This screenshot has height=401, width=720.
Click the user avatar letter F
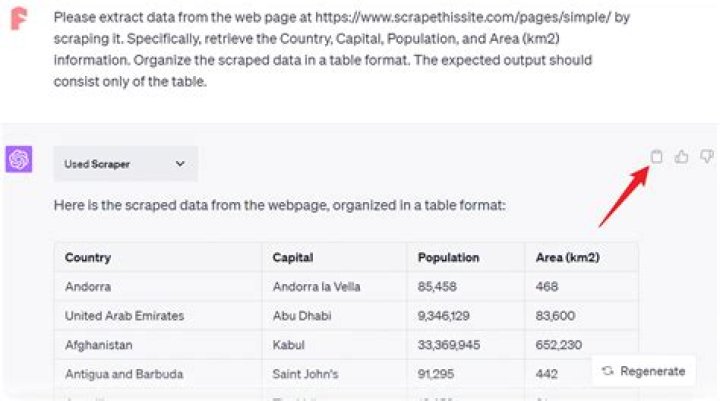tap(19, 20)
